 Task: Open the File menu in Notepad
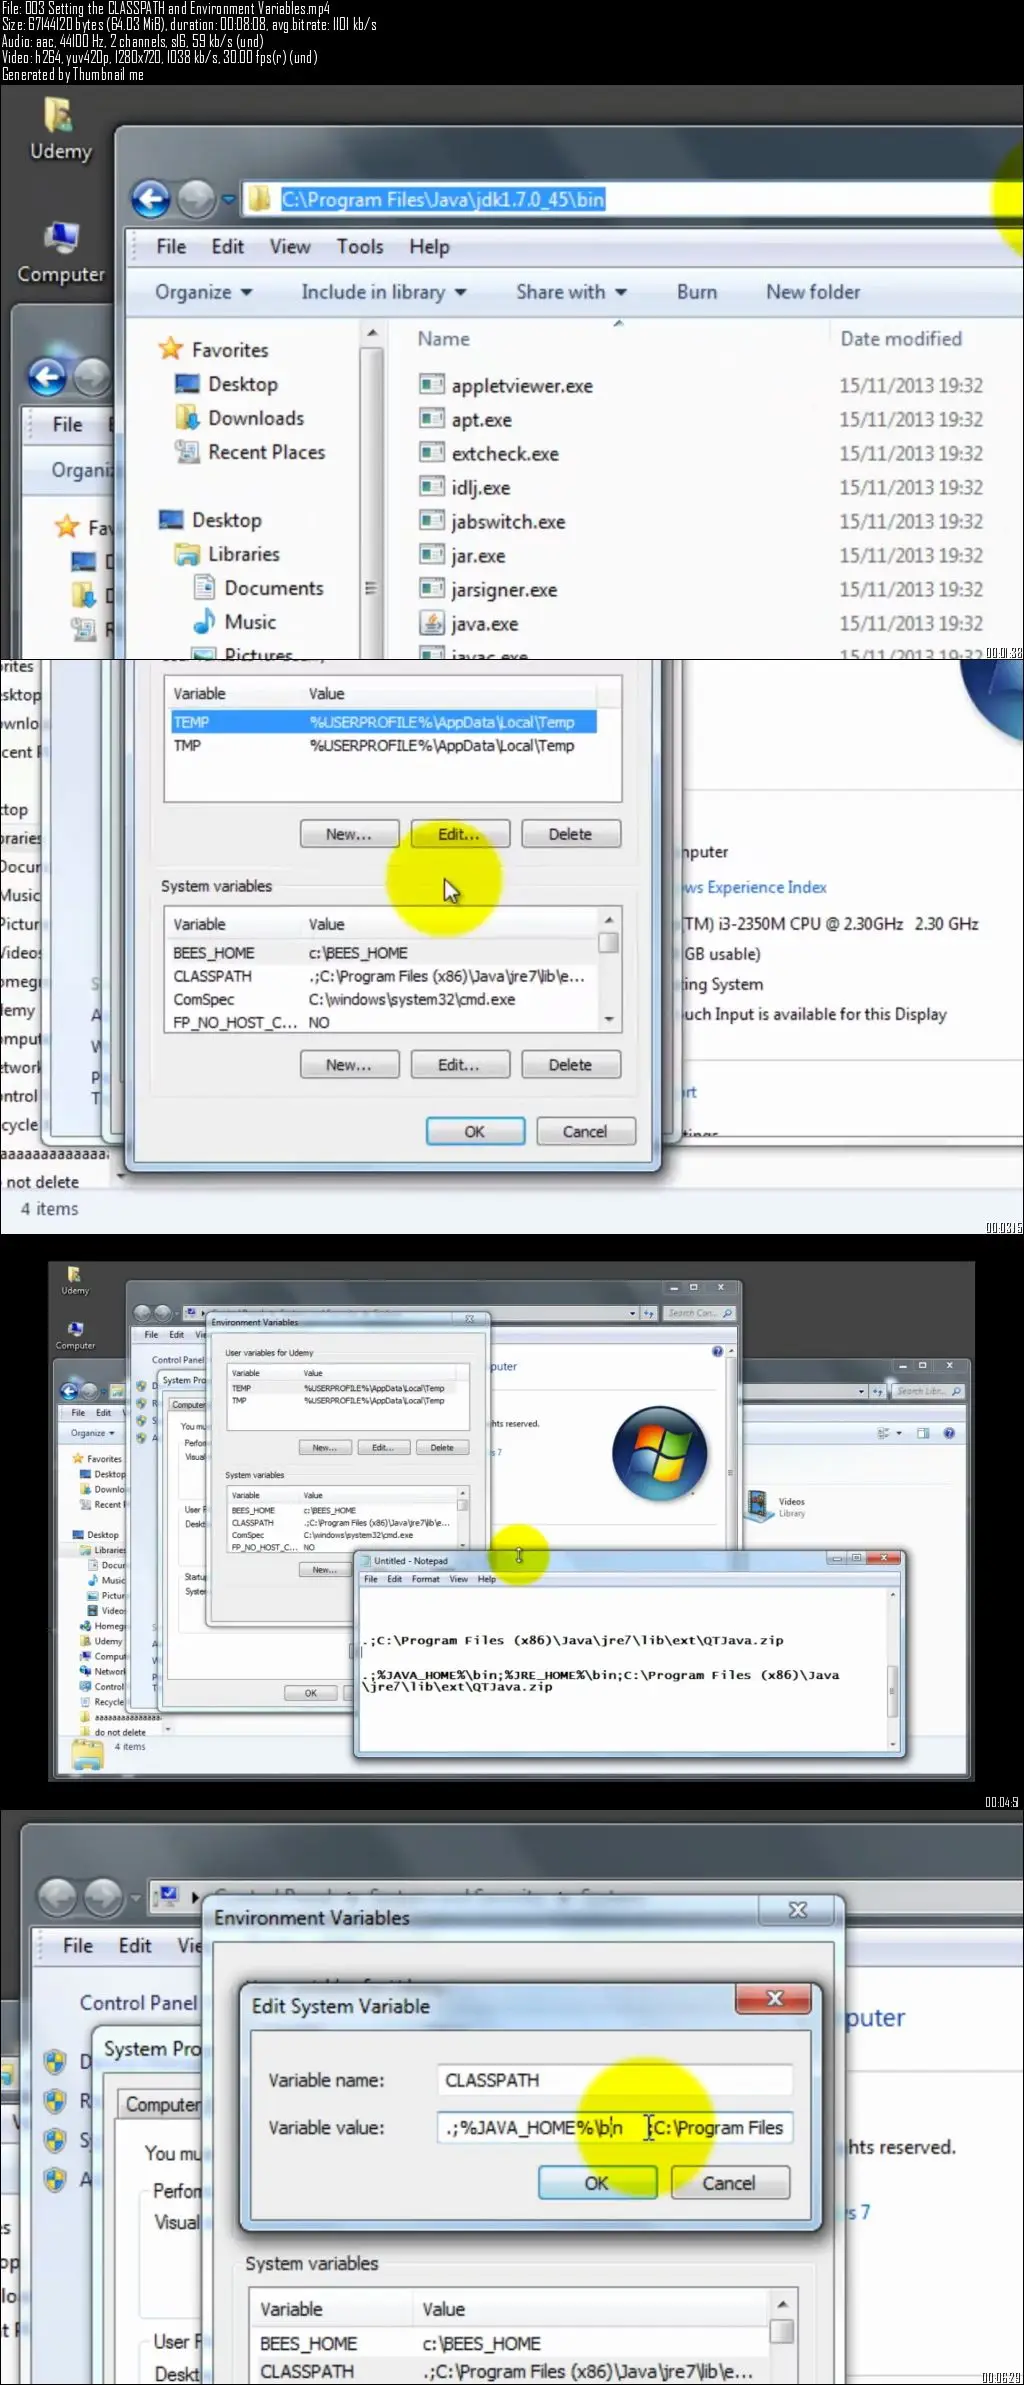370,1579
